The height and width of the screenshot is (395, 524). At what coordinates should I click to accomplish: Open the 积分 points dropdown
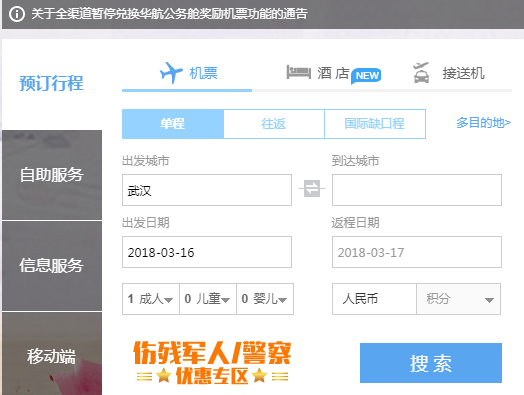458,299
